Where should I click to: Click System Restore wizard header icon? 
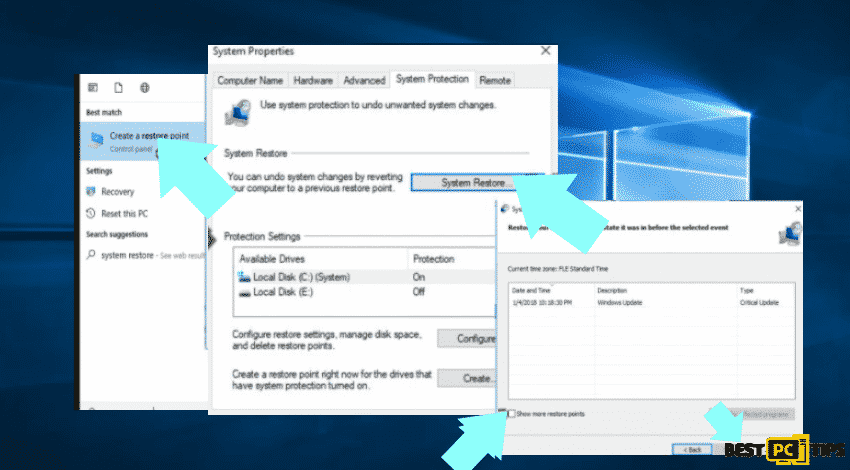(x=790, y=233)
